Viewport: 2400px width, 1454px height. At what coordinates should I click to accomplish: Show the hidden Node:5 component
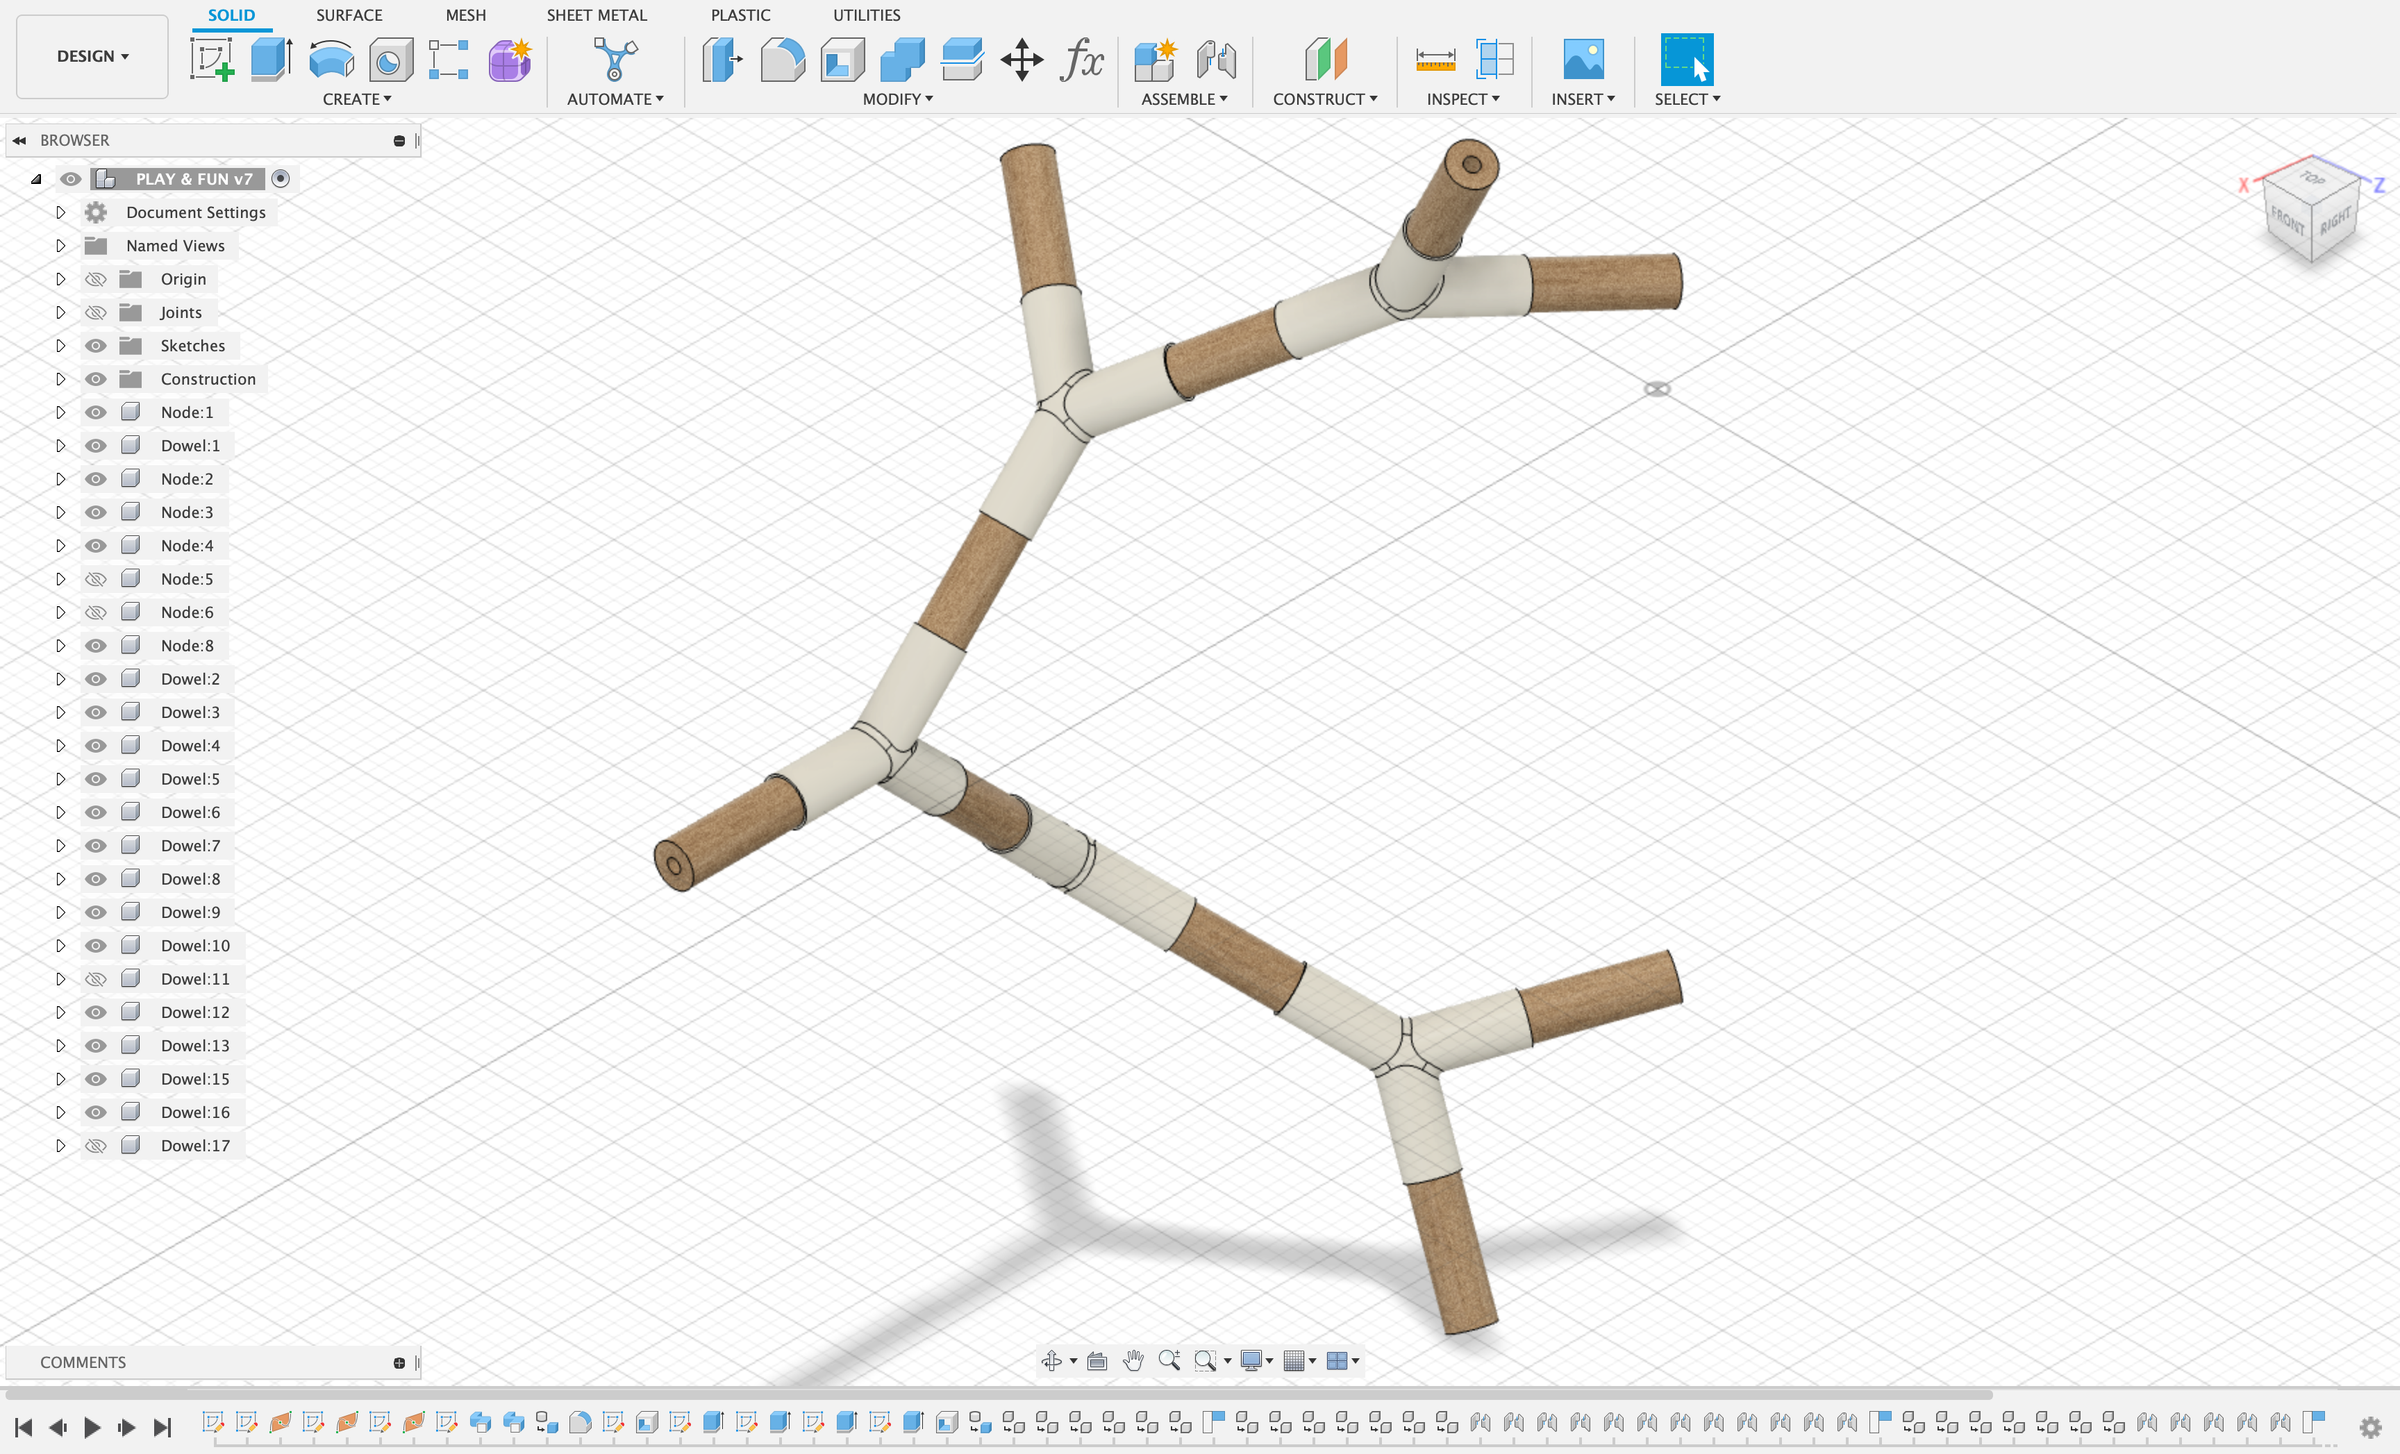[95, 578]
